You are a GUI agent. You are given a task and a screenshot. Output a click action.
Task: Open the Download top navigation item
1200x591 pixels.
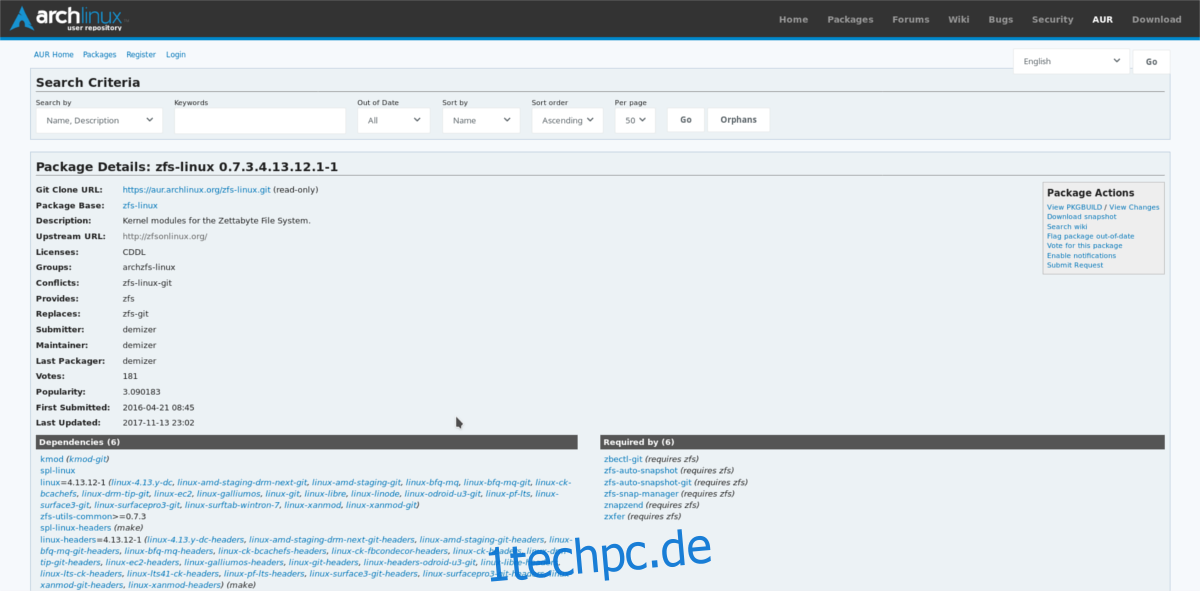pos(1156,19)
